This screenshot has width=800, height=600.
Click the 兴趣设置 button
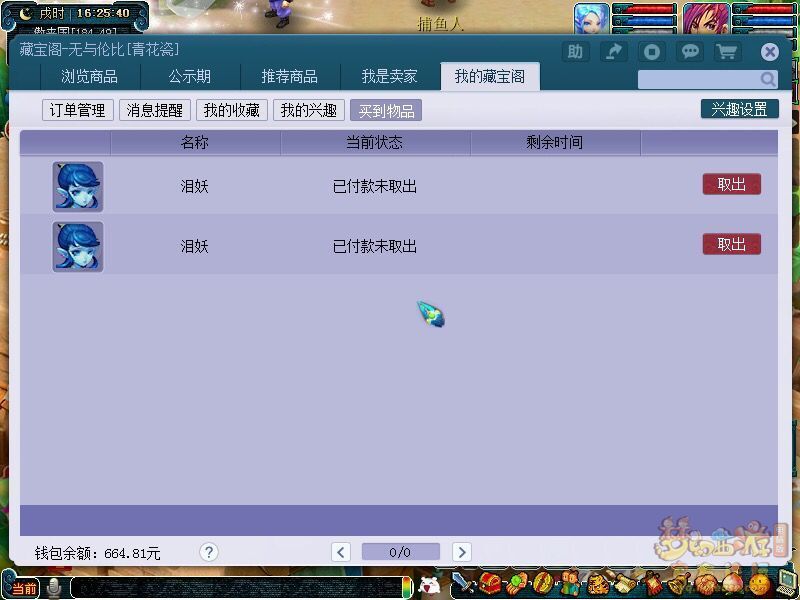tap(740, 109)
